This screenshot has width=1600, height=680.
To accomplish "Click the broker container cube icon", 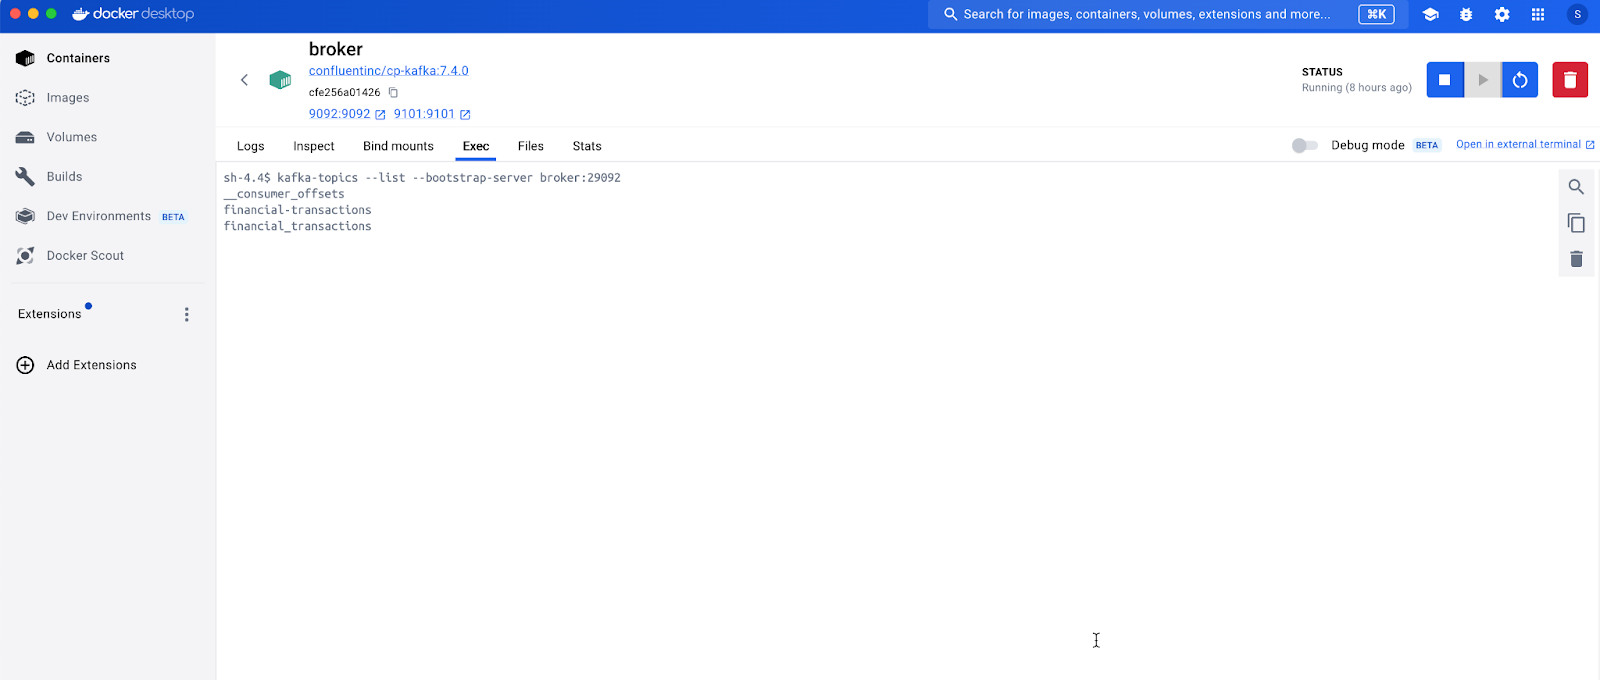I will click(x=280, y=80).
